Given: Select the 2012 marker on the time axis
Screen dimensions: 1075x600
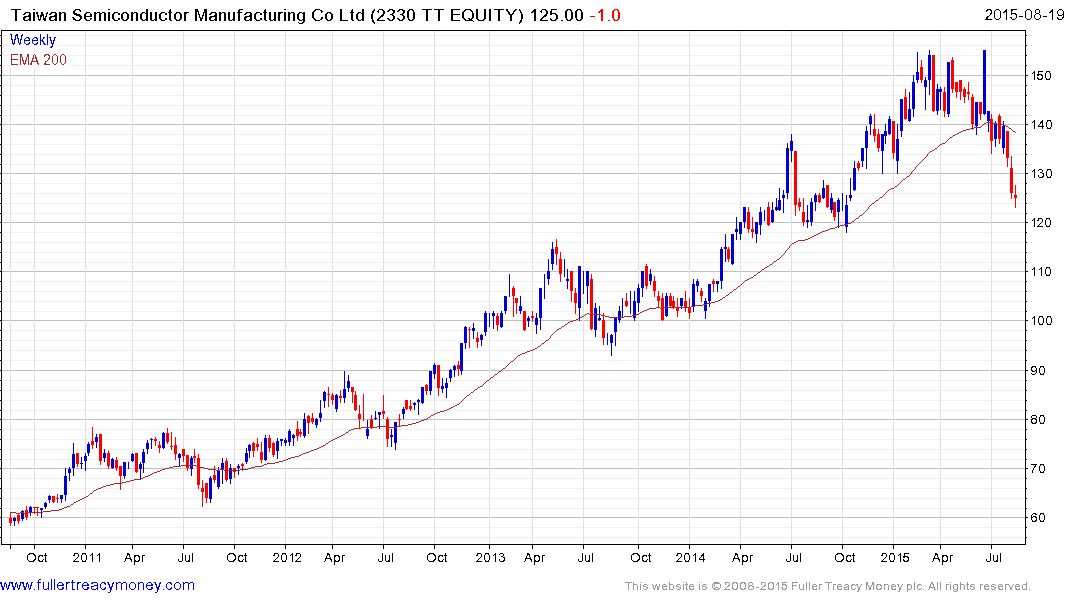Looking at the screenshot, I should pos(287,557).
